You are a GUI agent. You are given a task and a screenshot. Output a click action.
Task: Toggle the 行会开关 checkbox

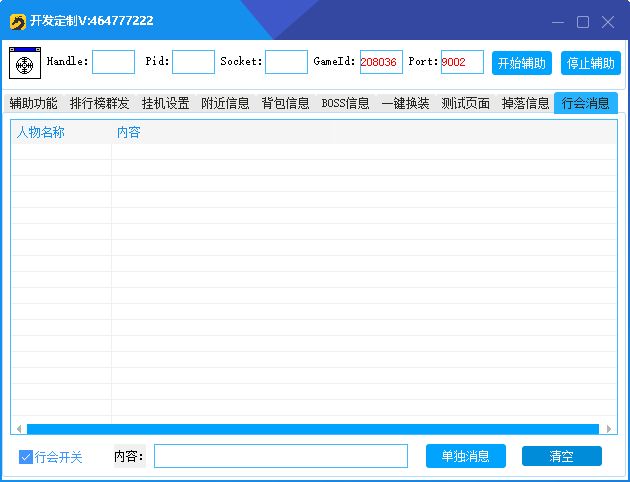(26, 457)
